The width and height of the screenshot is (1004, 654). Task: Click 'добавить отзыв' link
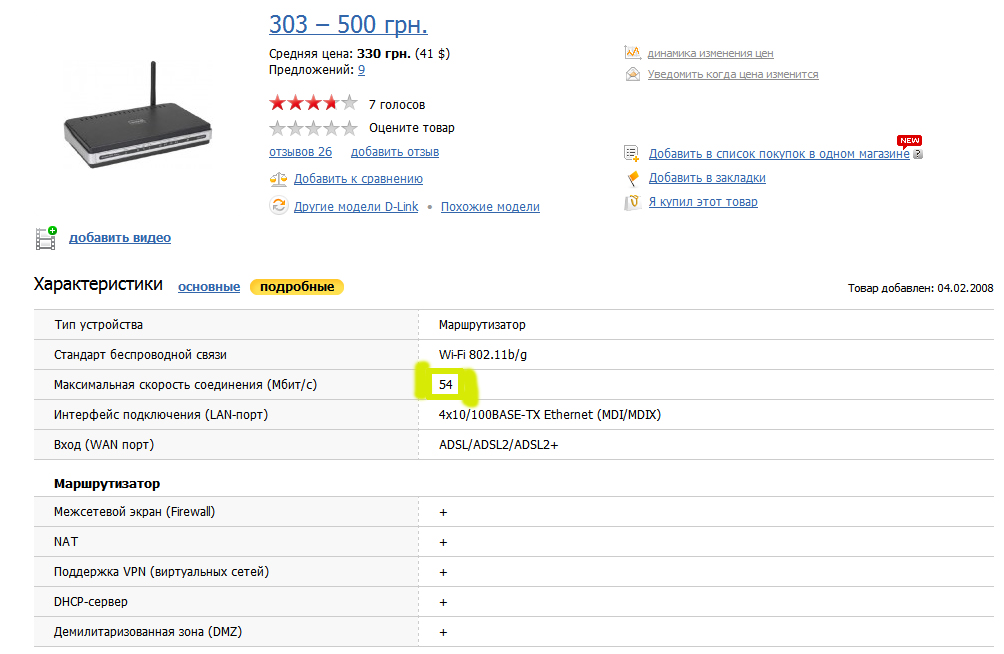point(394,152)
